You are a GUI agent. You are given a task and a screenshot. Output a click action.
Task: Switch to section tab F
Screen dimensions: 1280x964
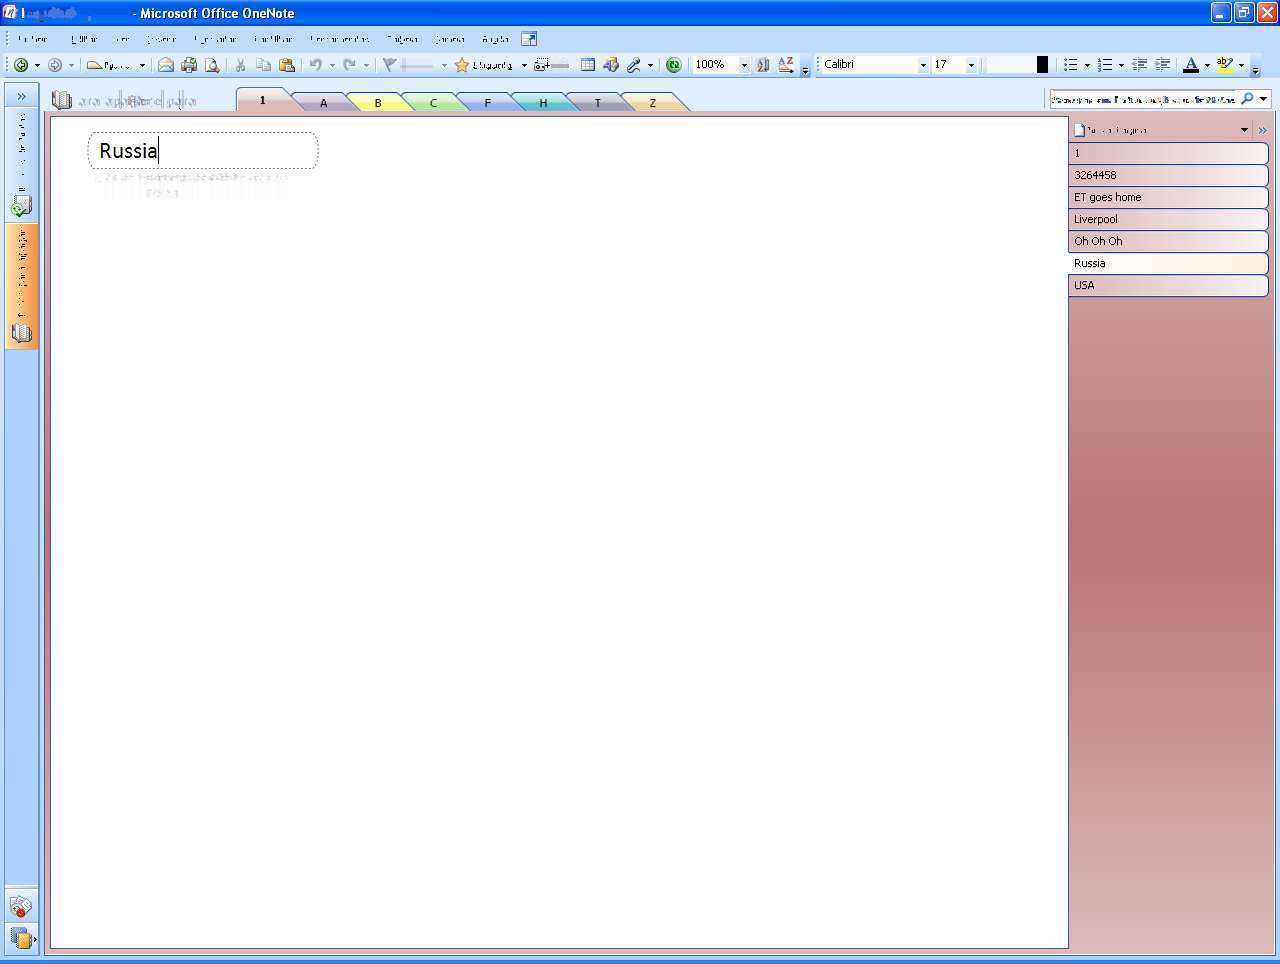(x=488, y=102)
